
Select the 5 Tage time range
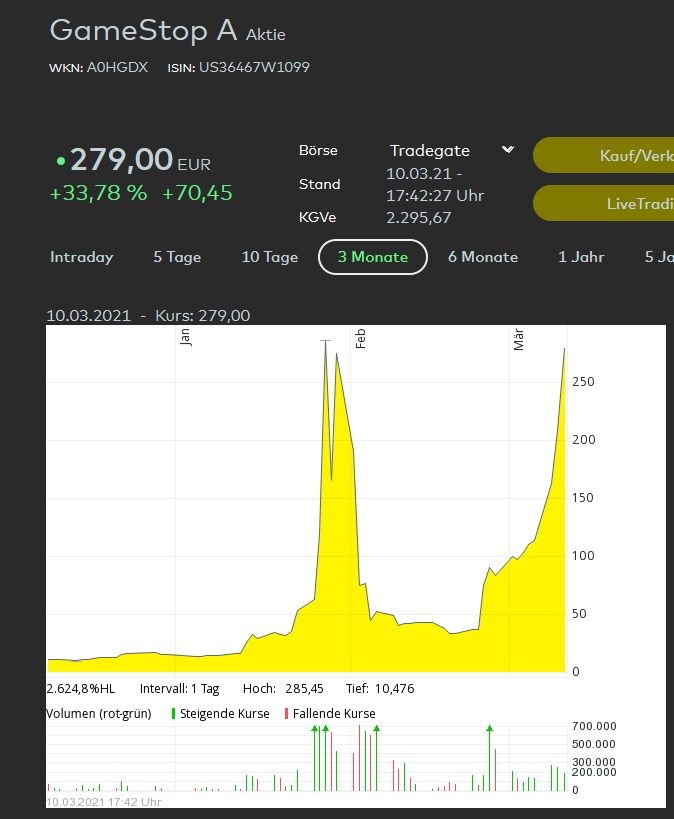point(177,257)
